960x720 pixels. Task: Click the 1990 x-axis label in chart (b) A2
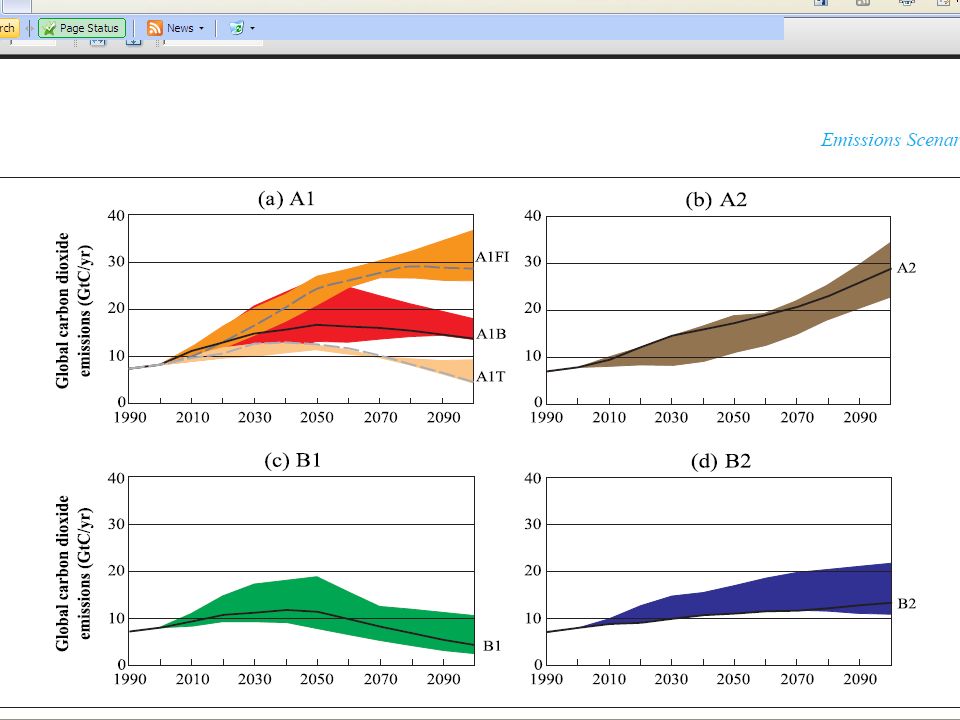pyautogui.click(x=546, y=418)
